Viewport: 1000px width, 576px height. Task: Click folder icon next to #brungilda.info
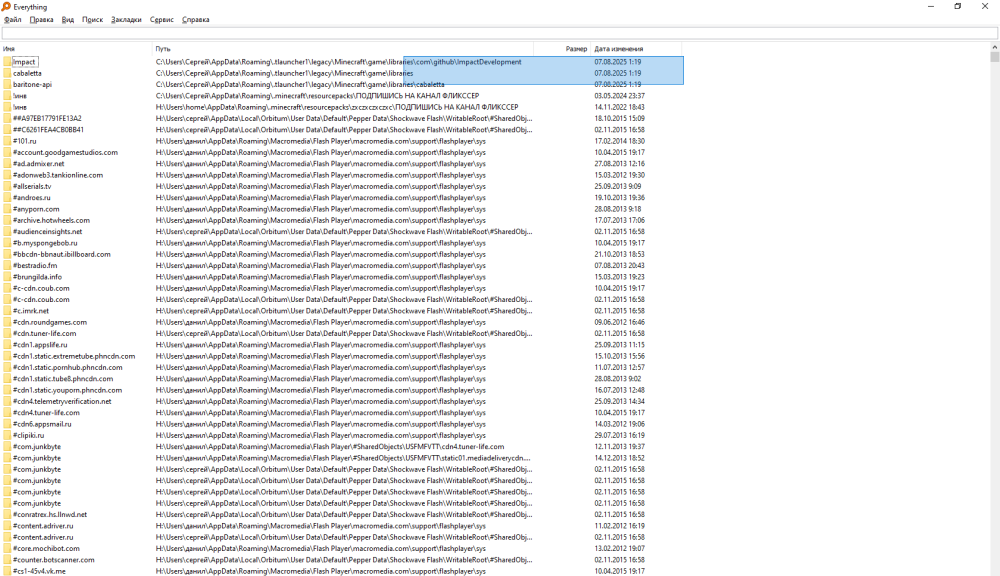coord(7,277)
